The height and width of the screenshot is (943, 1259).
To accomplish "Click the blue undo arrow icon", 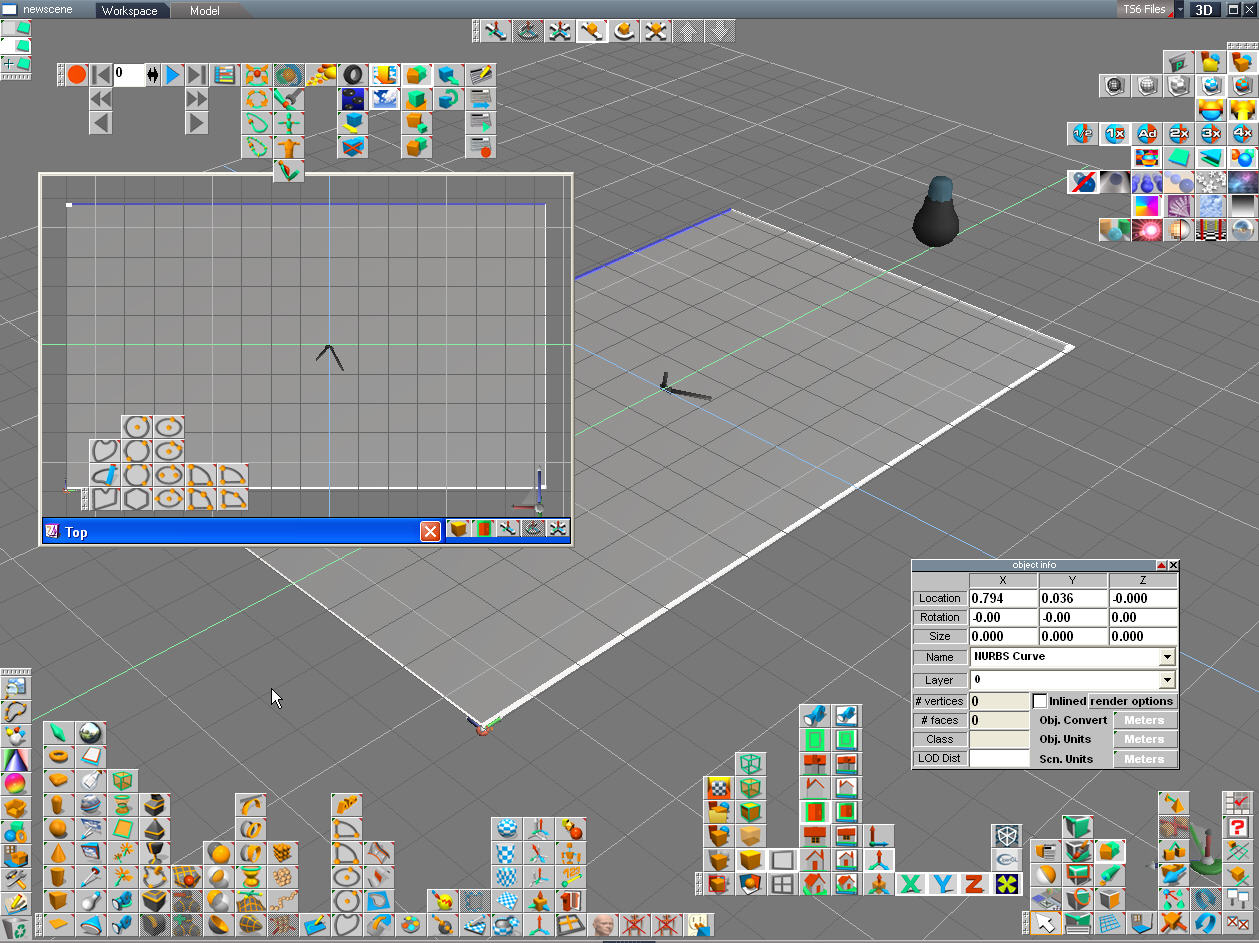I will click(1205, 923).
